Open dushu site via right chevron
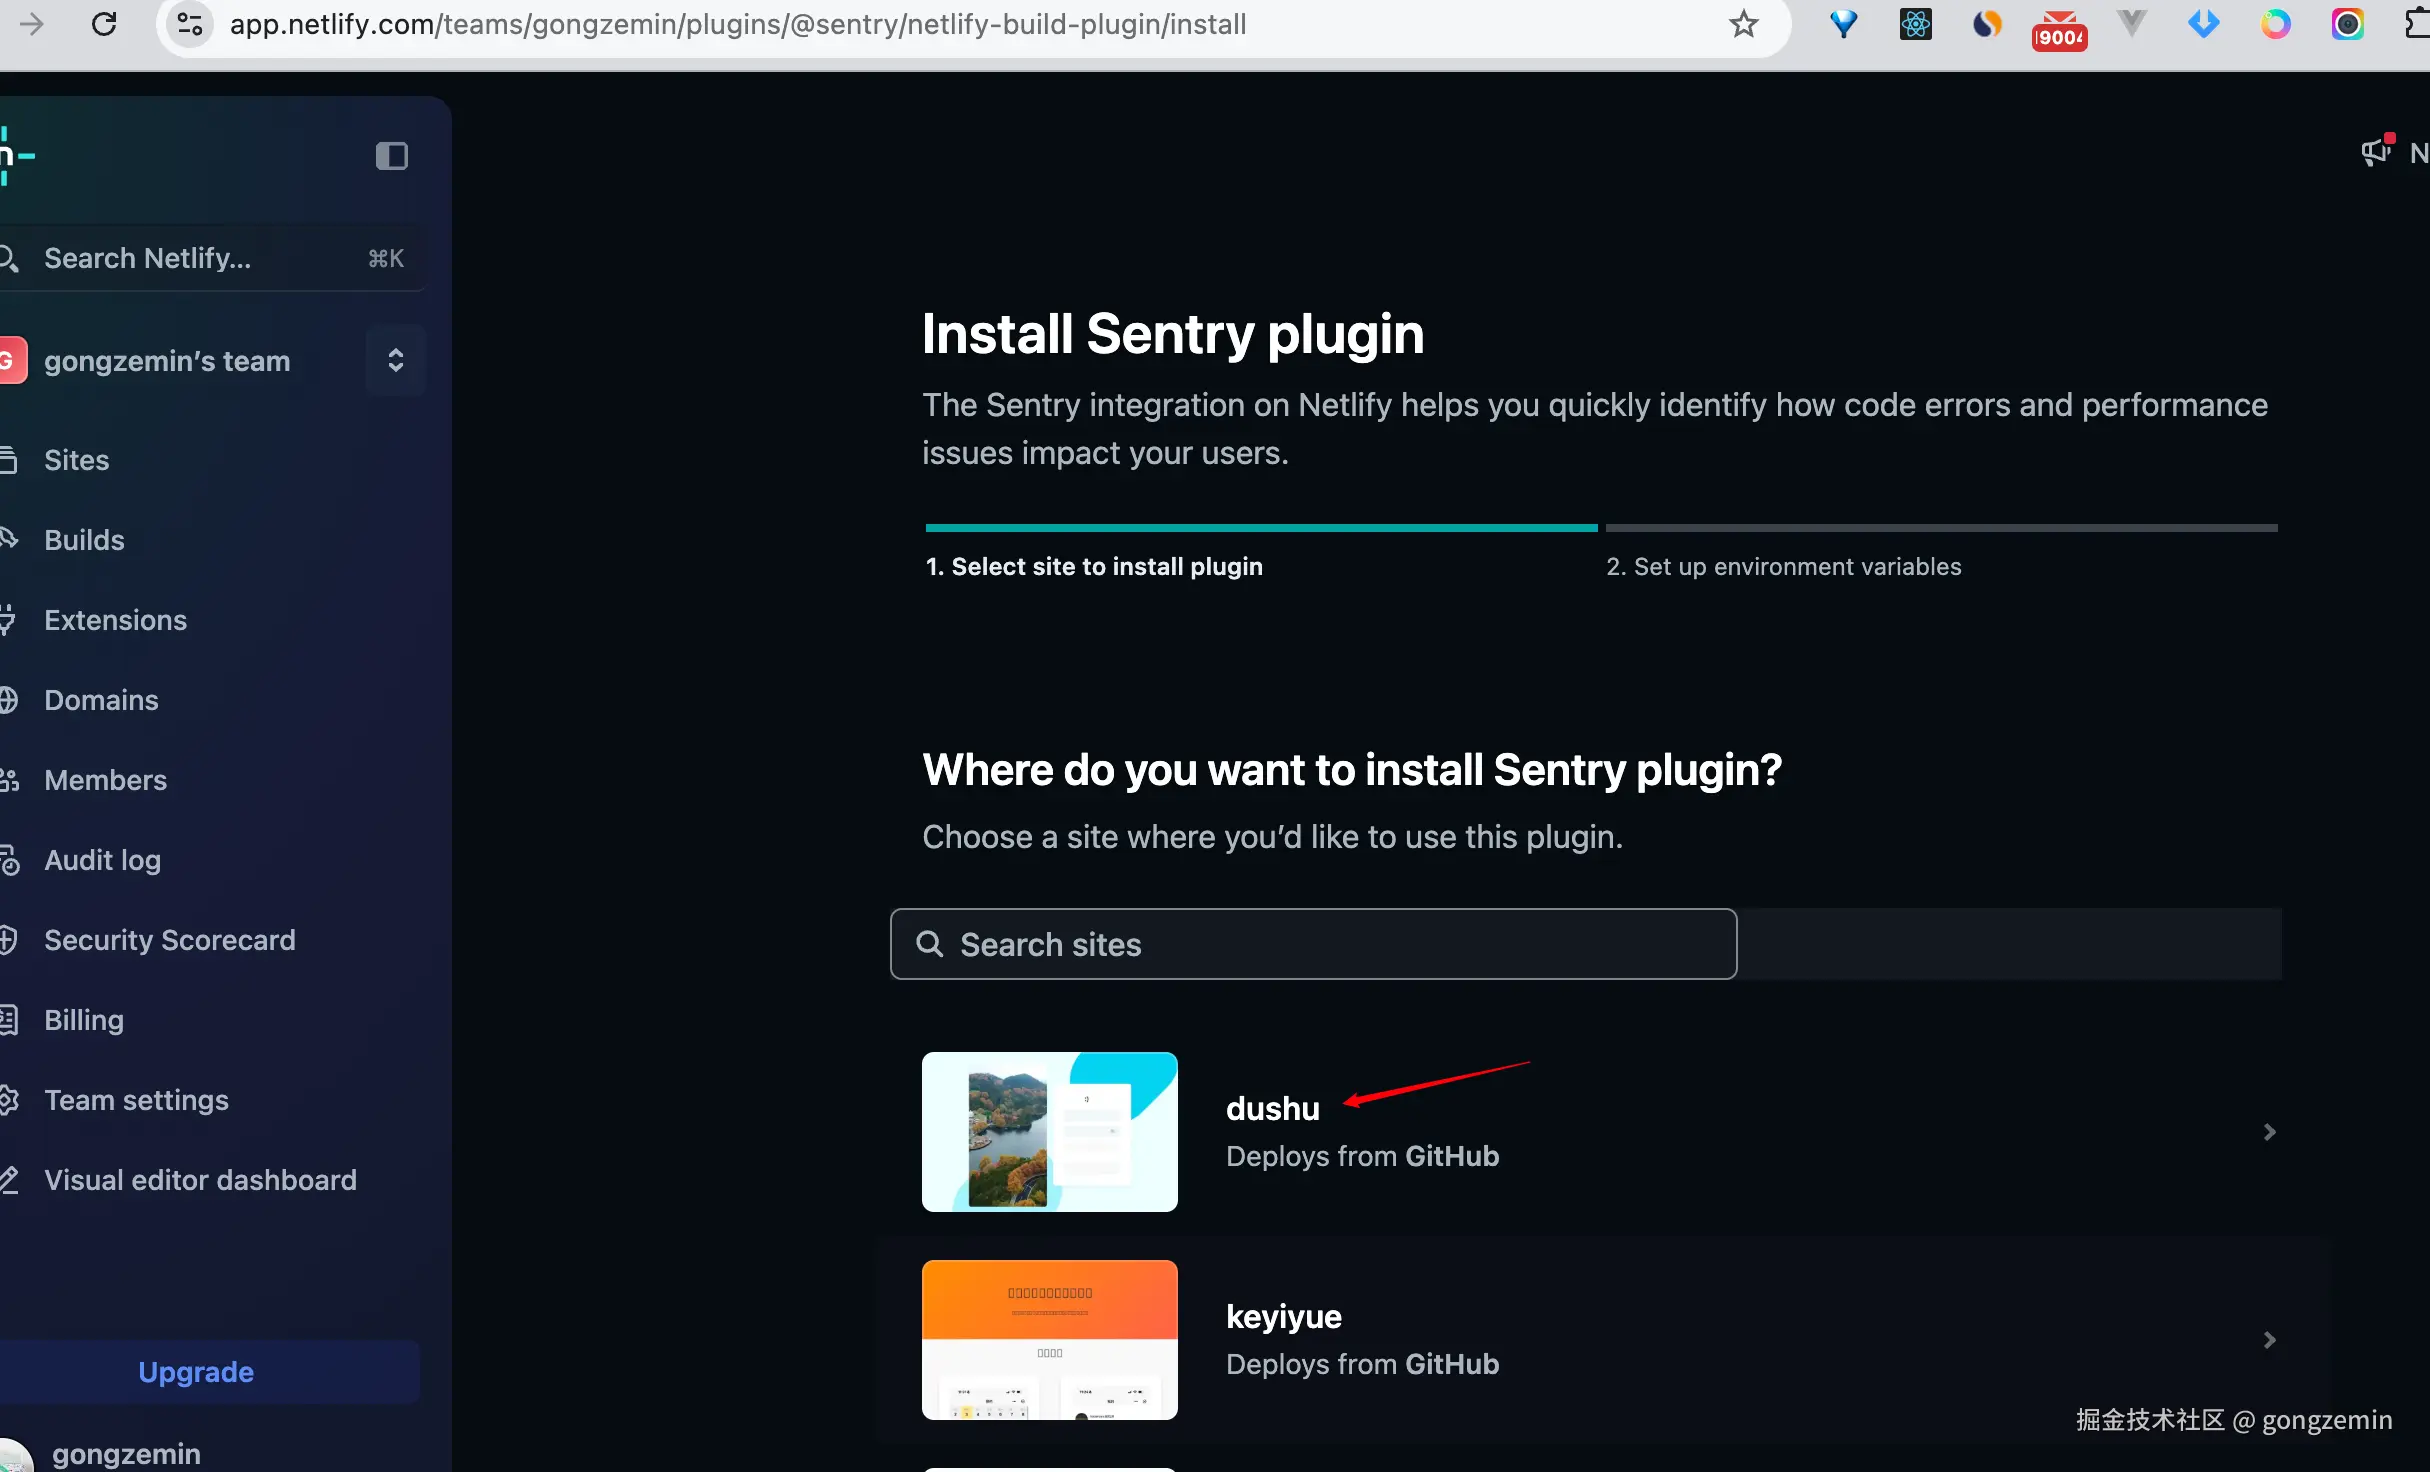The height and width of the screenshot is (1472, 2430). pyautogui.click(x=2269, y=1132)
